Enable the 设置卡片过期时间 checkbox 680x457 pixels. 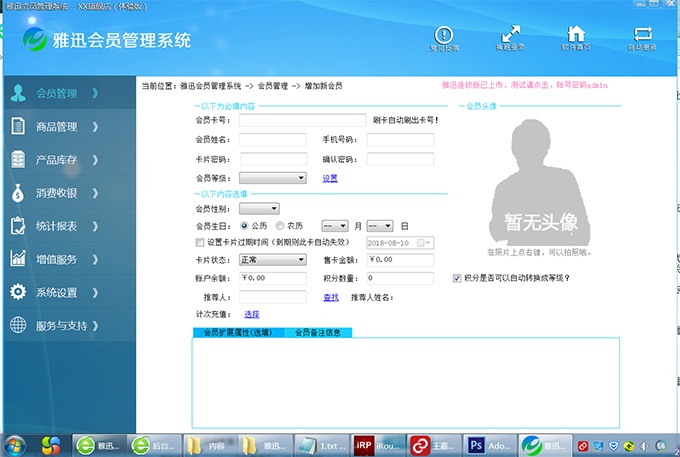pyautogui.click(x=200, y=243)
